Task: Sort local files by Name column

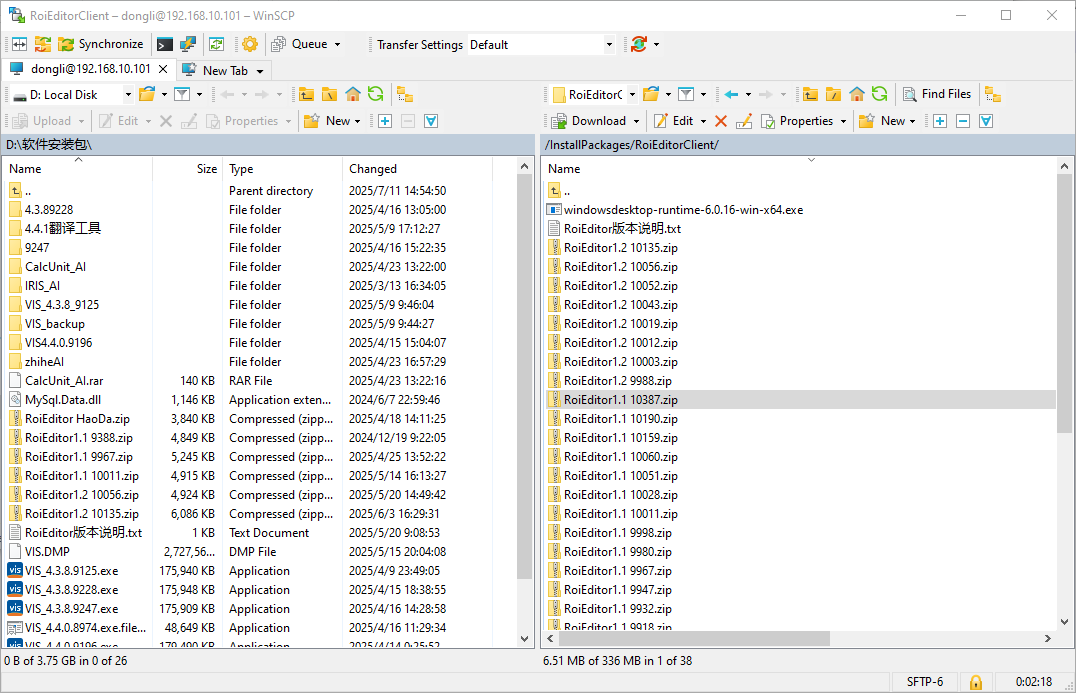Action: pos(78,169)
